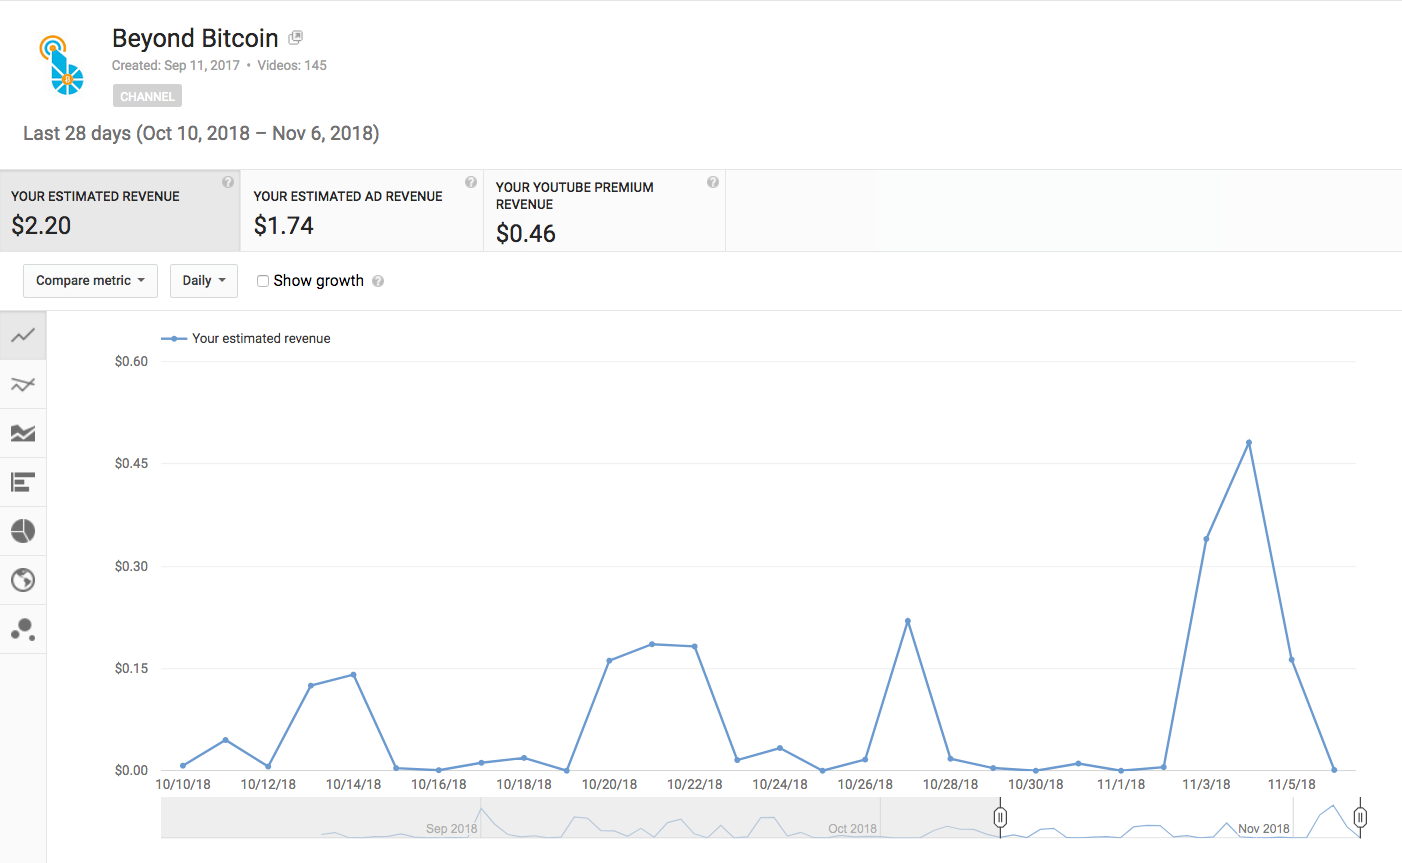Screen dimensions: 1402x863
Task: Click the '11/5/18' axis label
Action: [x=1292, y=784]
